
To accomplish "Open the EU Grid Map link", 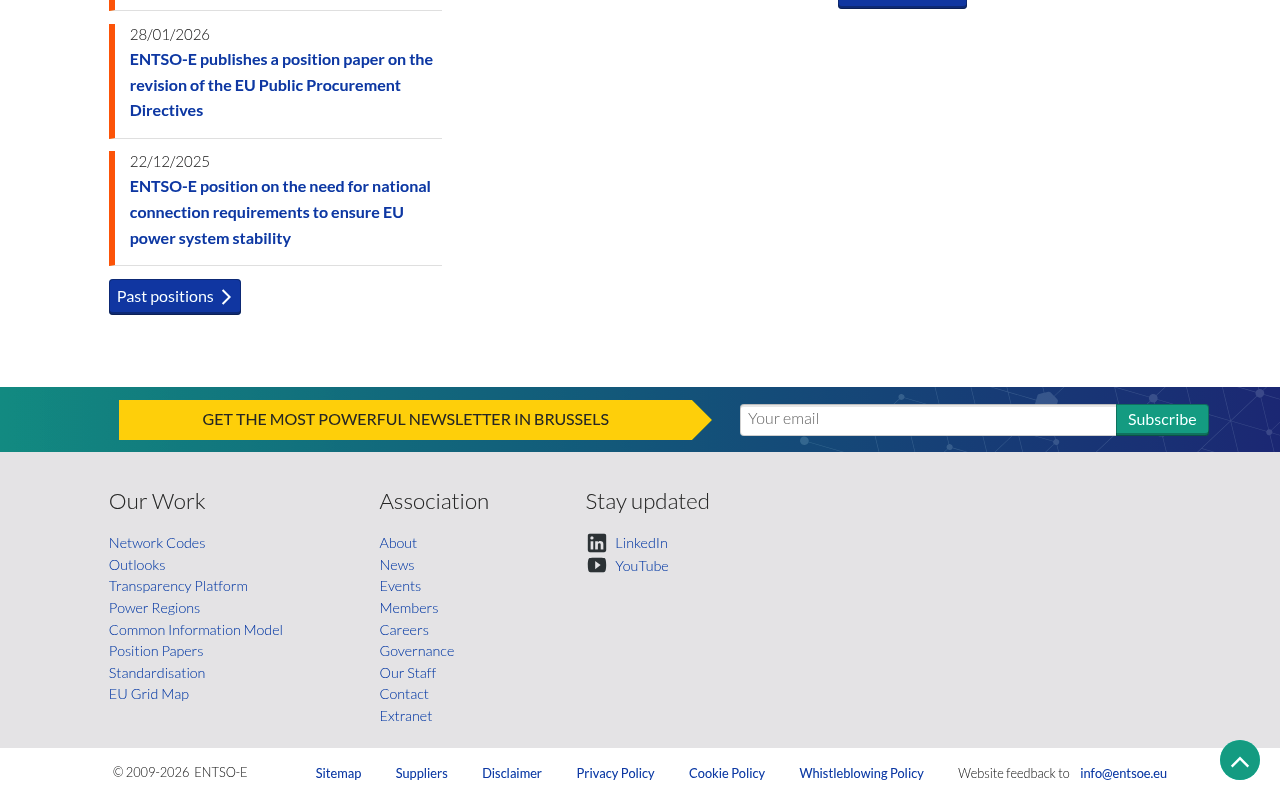I will click(x=149, y=694).
